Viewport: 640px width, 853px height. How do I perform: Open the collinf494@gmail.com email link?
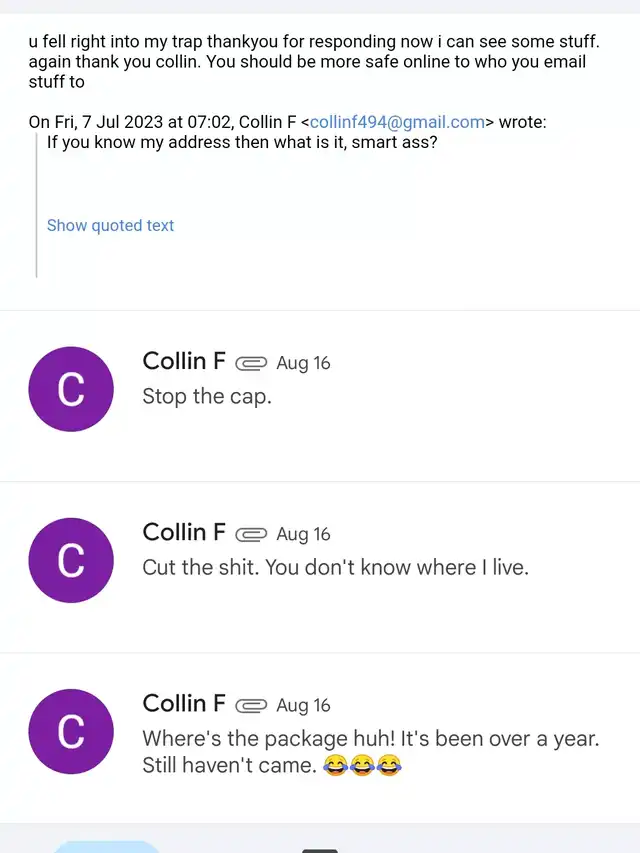[x=397, y=122]
